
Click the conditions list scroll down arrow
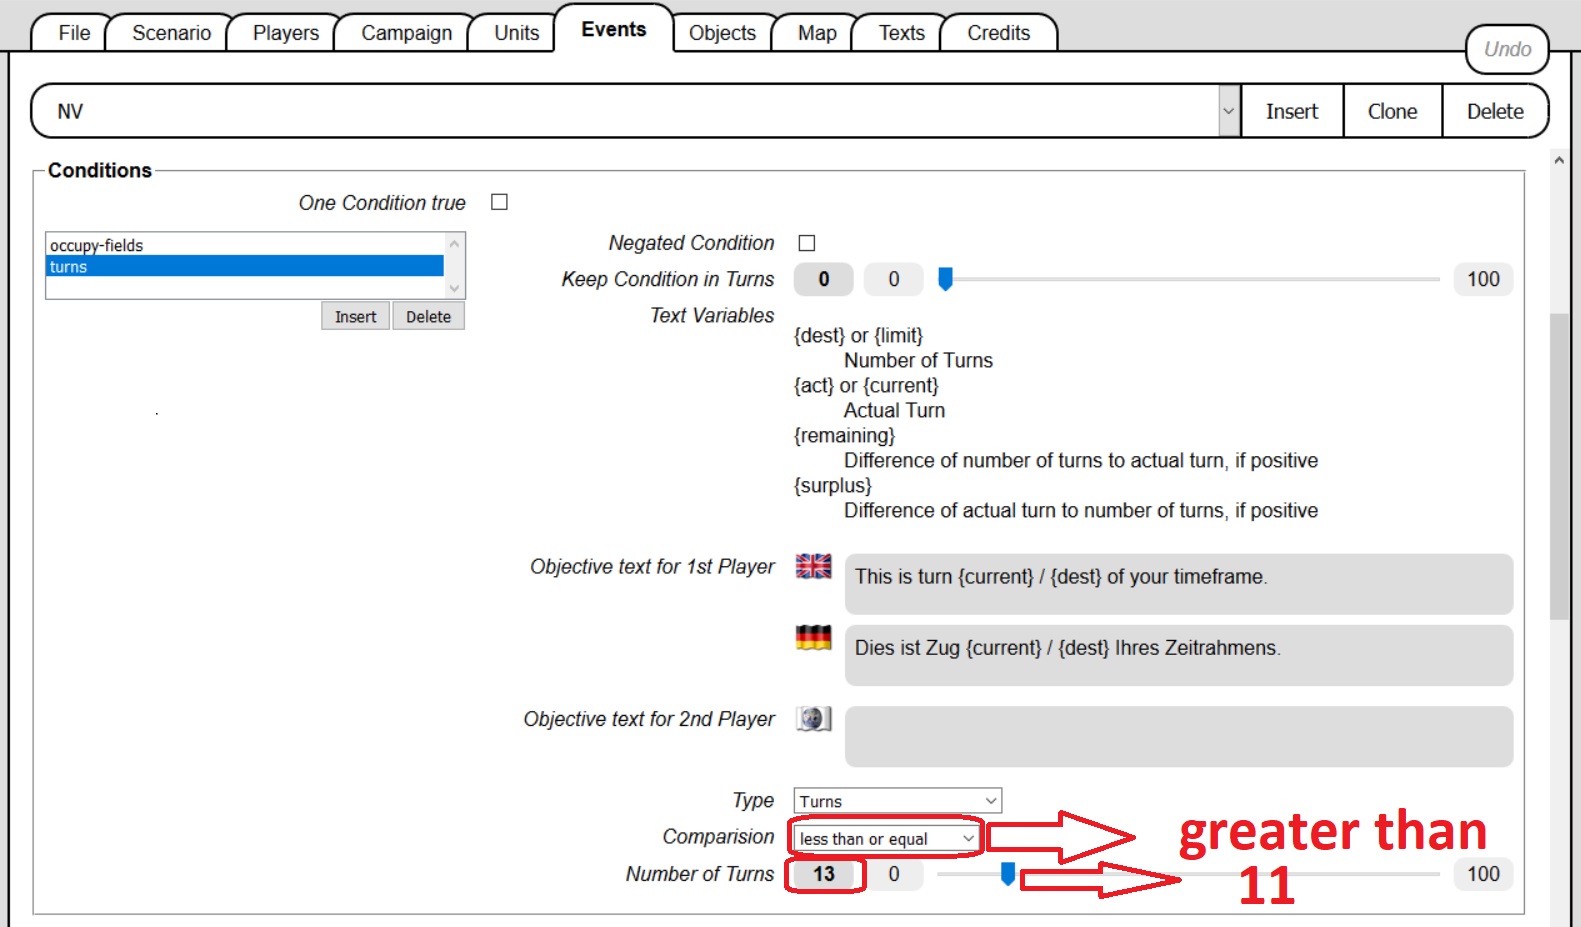point(454,288)
